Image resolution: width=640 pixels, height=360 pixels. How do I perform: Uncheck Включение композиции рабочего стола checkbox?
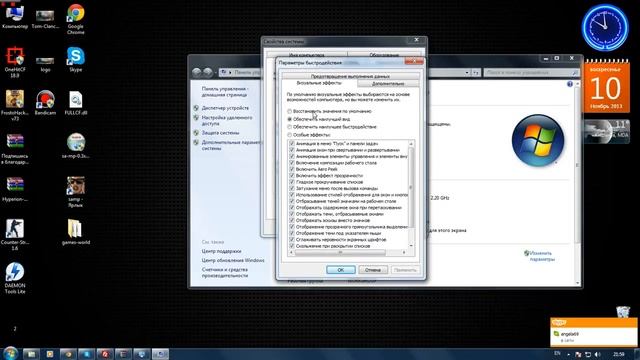[291, 163]
